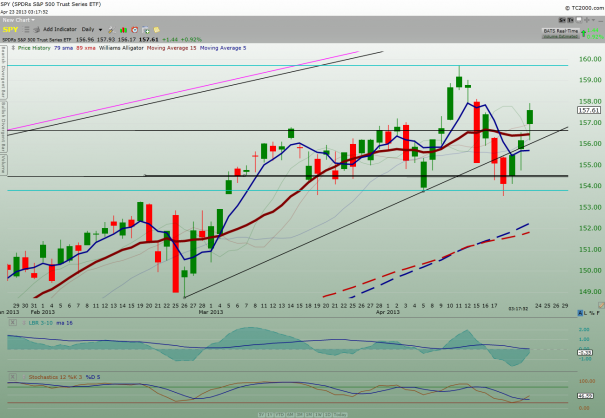This screenshot has height=418, width=605.
Task: Click the Stochastics current value scale marker
Action: pyautogui.click(x=585, y=396)
